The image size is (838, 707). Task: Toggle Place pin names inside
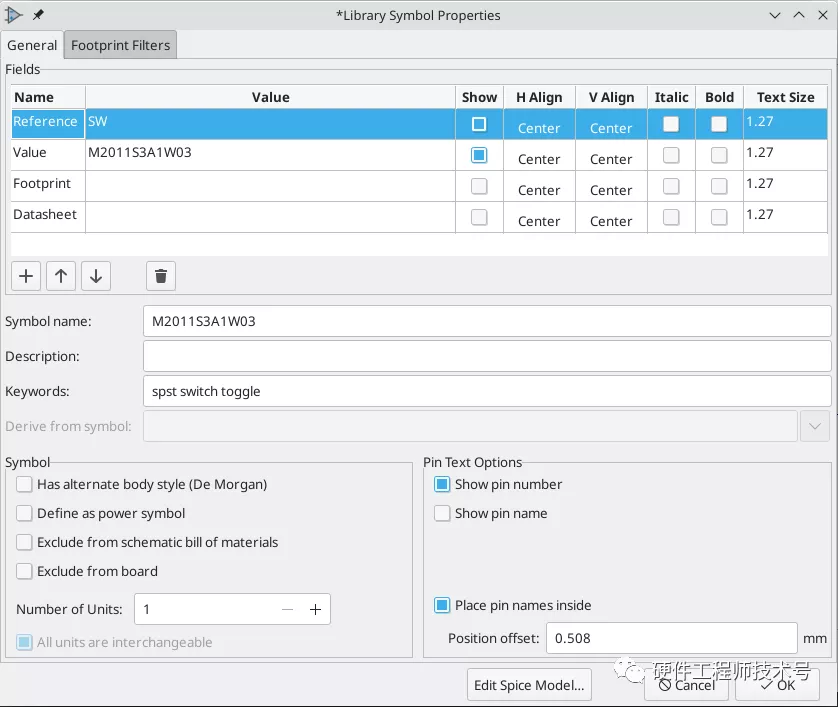(x=442, y=605)
